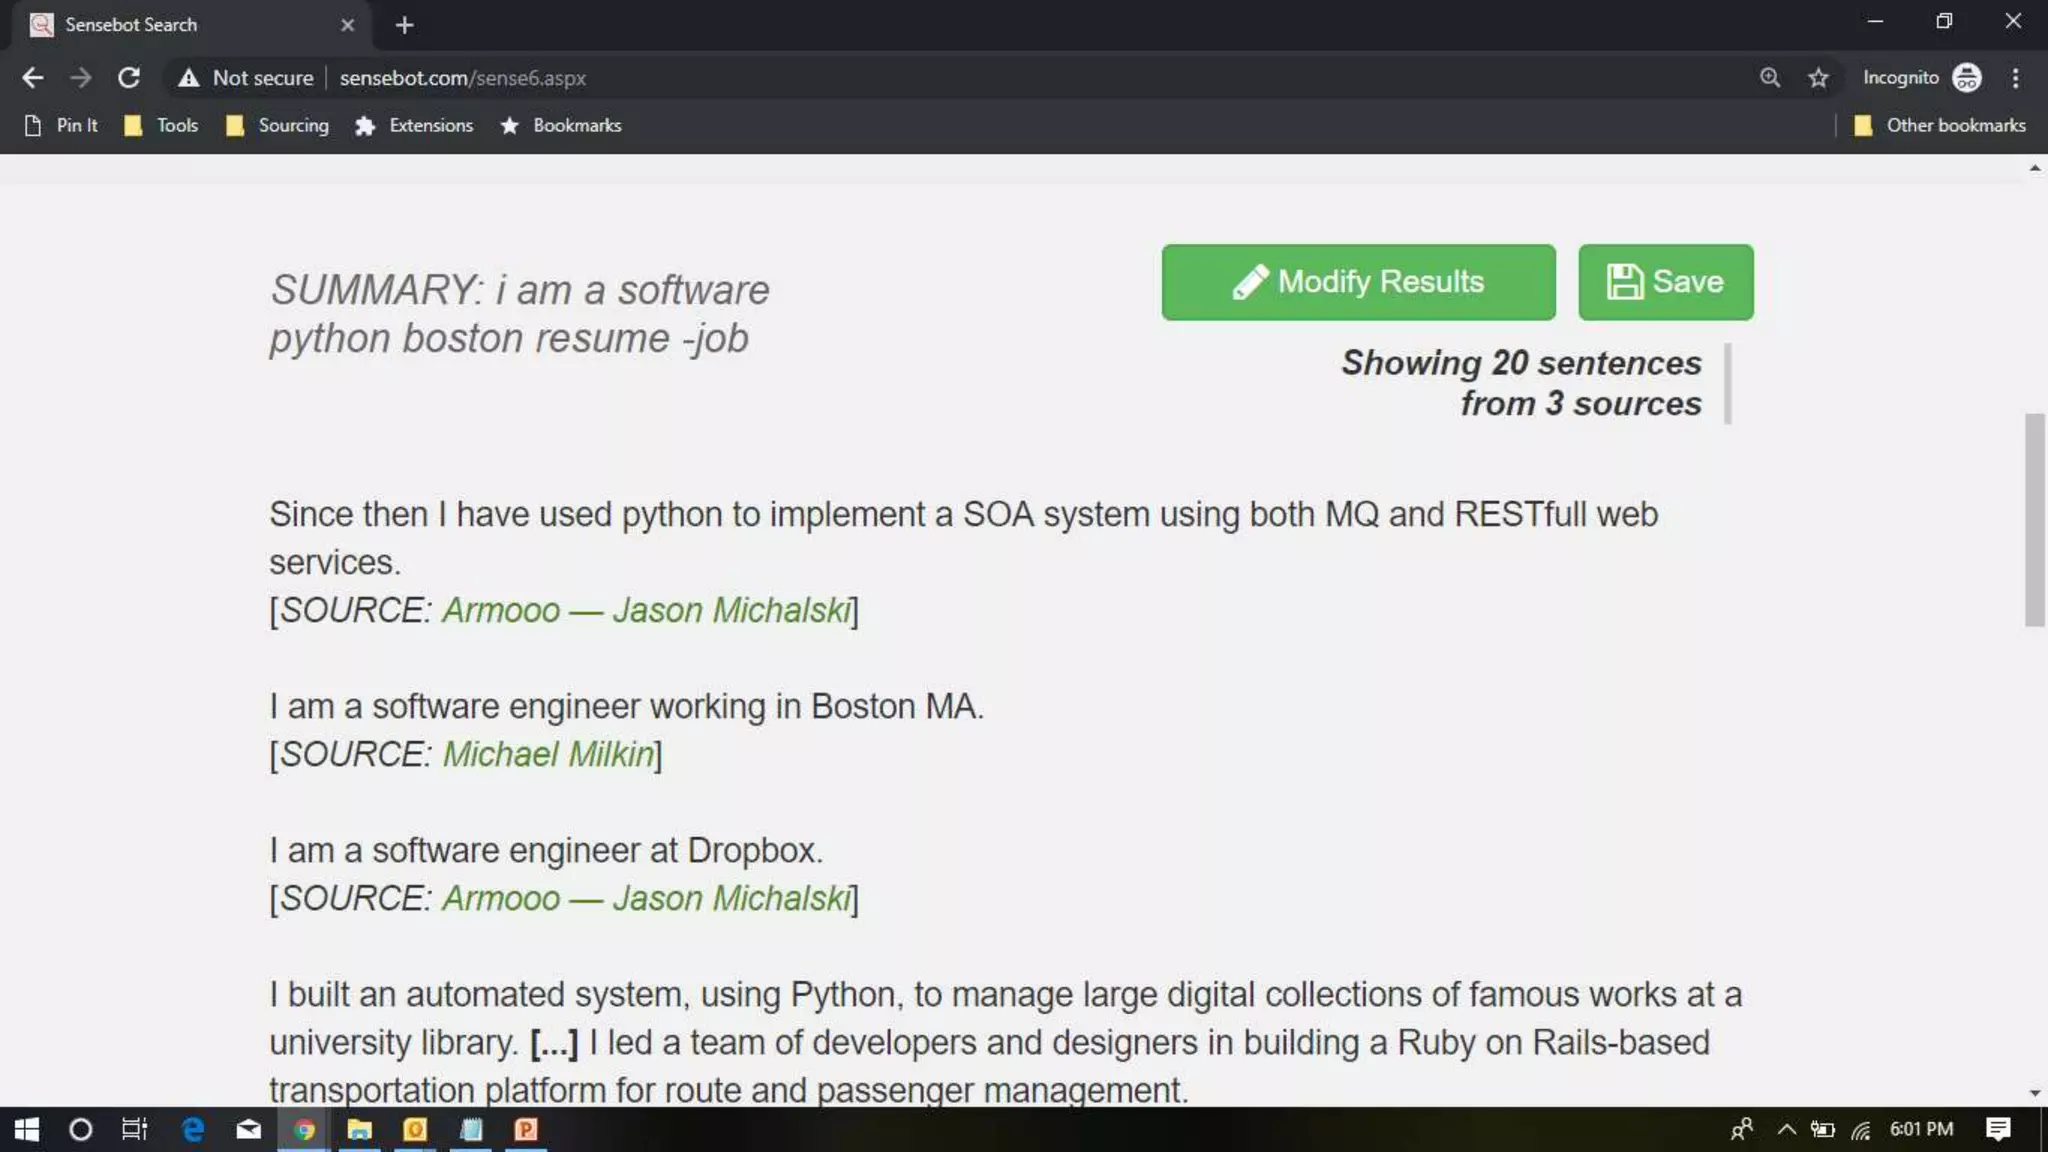Viewport: 2048px width, 1152px height.
Task: Click the Extensions bookmark
Action: tap(414, 125)
